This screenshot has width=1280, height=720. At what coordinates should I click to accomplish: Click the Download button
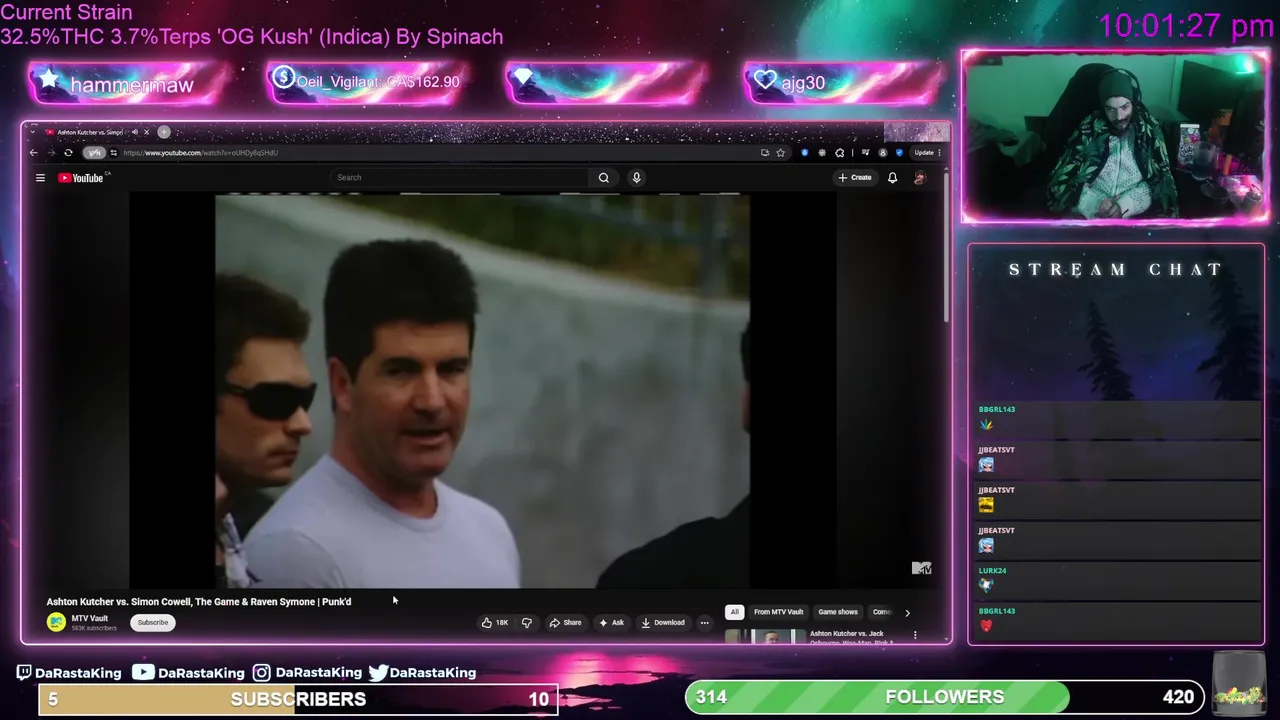pyautogui.click(x=663, y=622)
